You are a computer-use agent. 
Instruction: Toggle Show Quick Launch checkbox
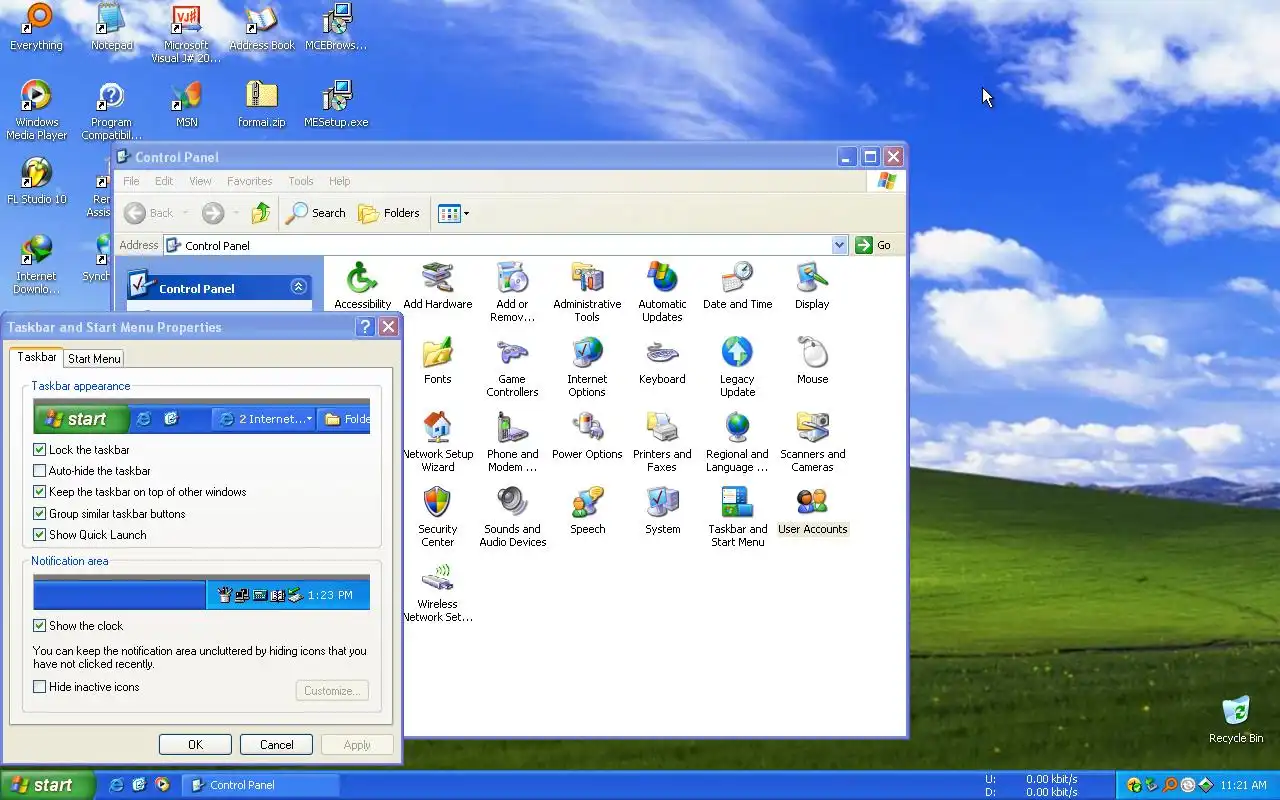tap(40, 535)
